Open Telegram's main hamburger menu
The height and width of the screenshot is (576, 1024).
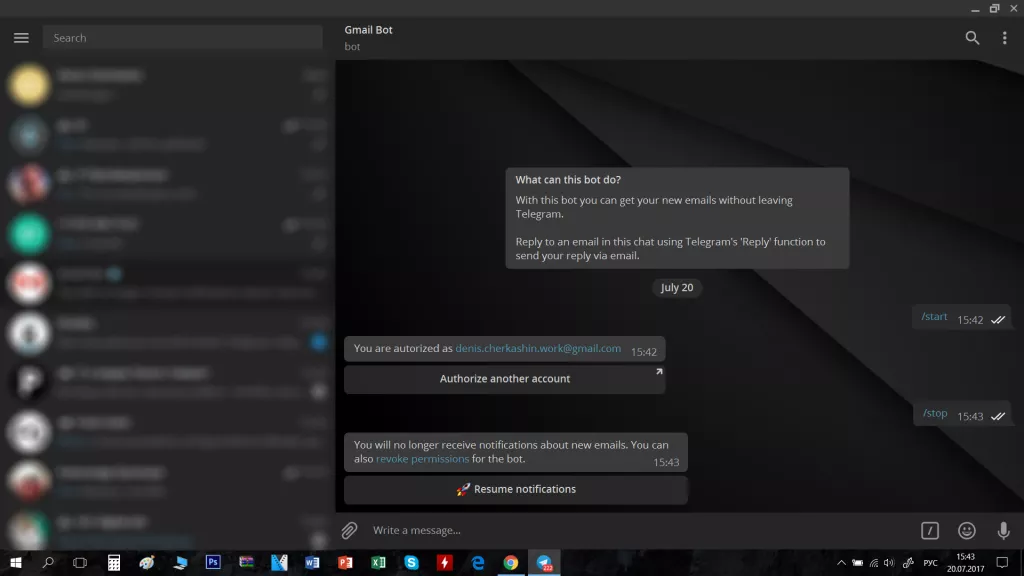[20, 37]
